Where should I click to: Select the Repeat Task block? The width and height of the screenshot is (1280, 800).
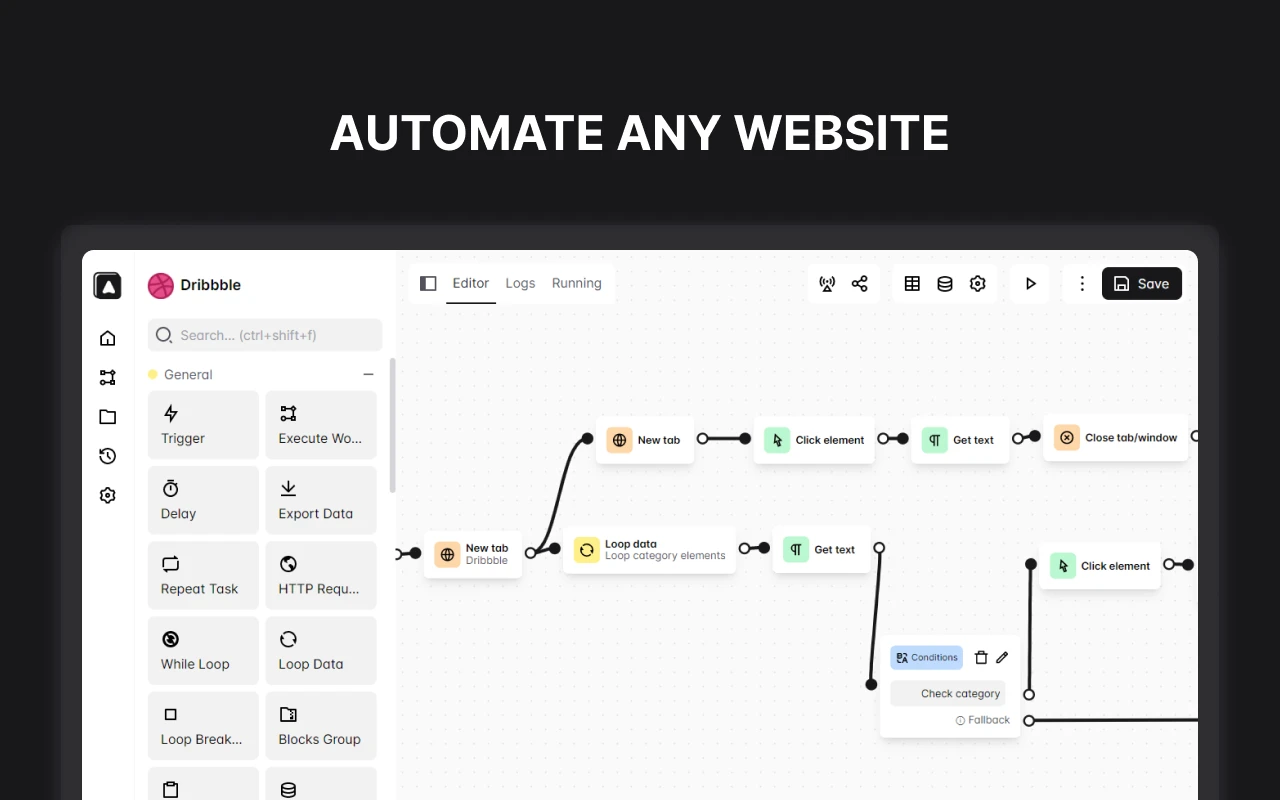click(203, 575)
